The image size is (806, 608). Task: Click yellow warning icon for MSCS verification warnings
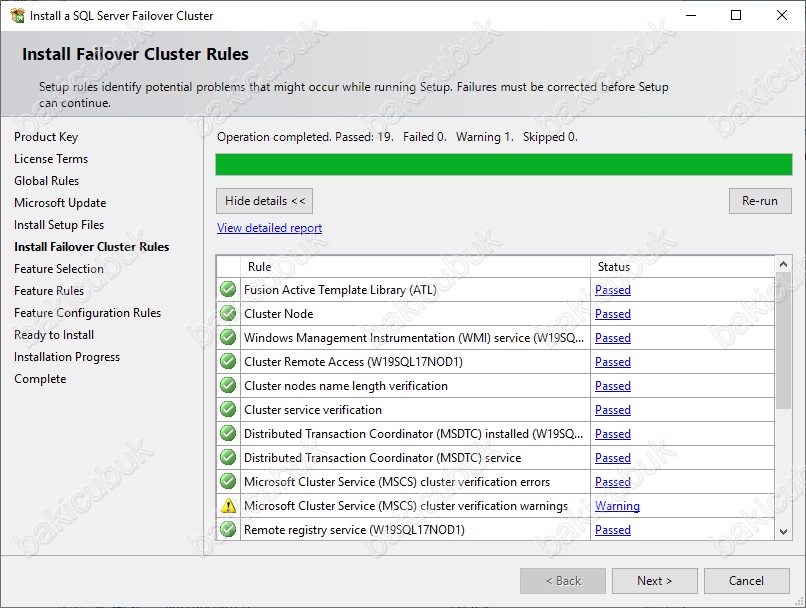coord(228,506)
